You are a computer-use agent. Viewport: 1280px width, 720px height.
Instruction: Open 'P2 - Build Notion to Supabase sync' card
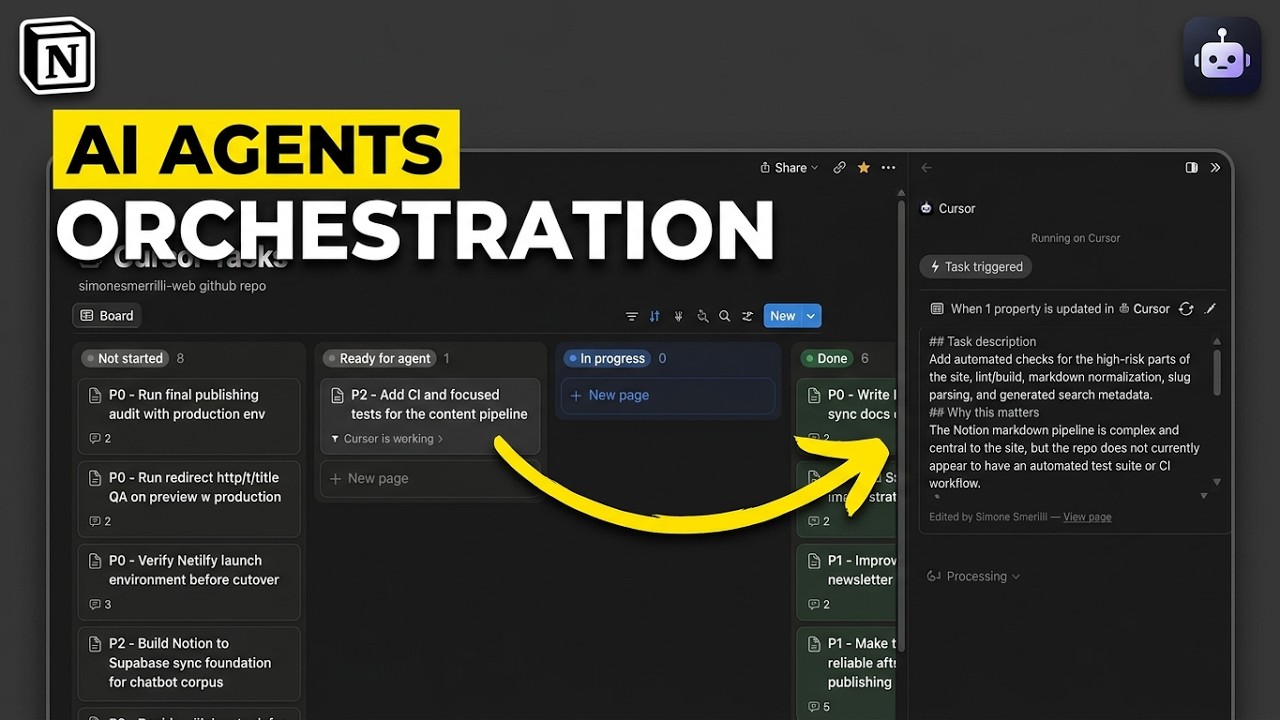(189, 664)
